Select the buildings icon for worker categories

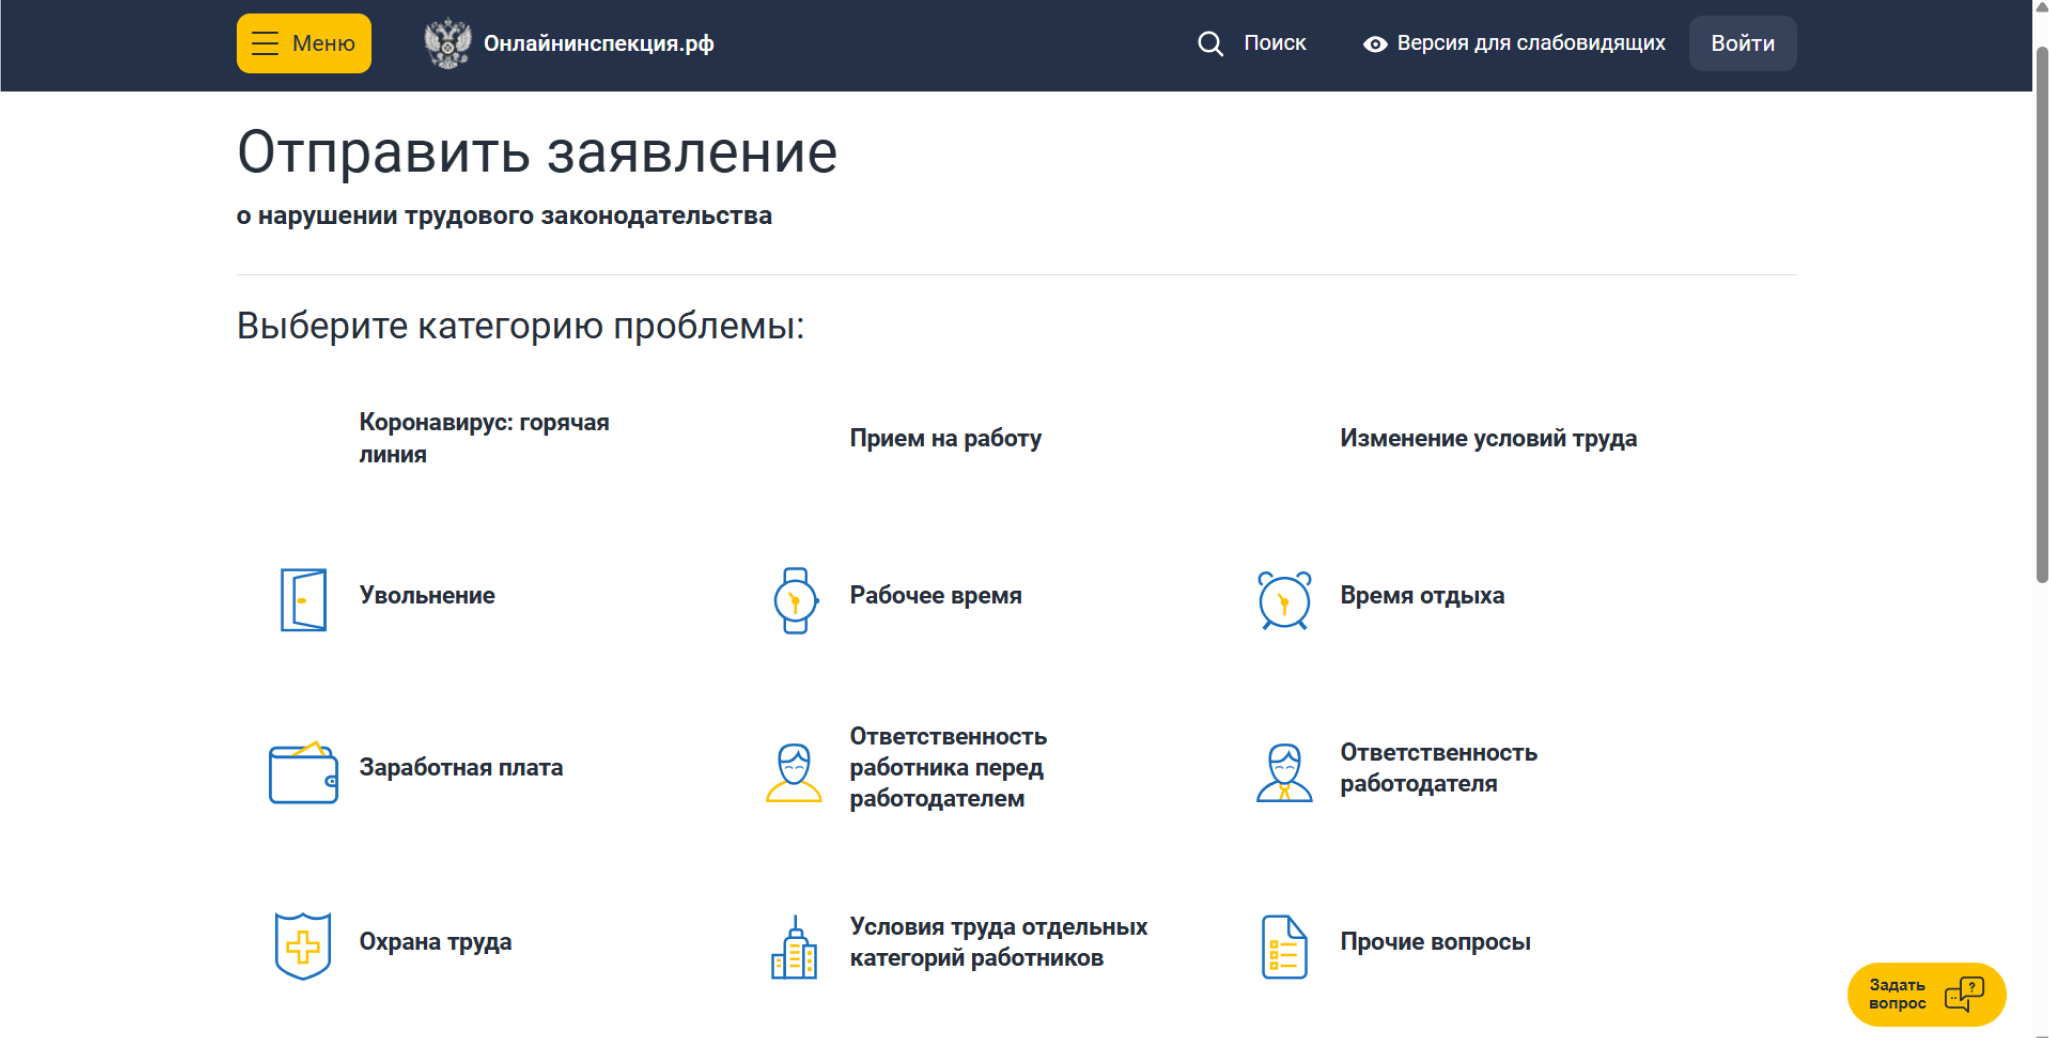tap(794, 947)
